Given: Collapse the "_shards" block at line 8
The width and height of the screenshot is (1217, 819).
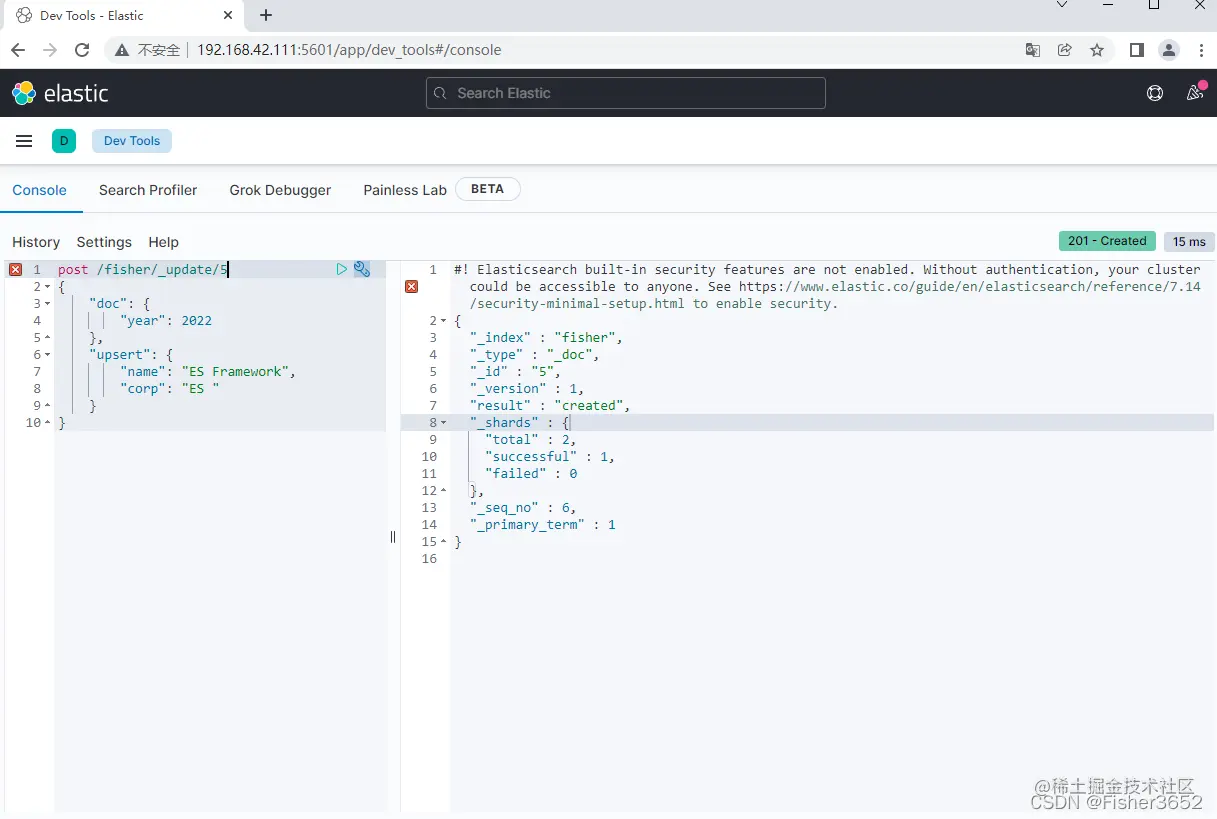Looking at the screenshot, I should click(443, 423).
